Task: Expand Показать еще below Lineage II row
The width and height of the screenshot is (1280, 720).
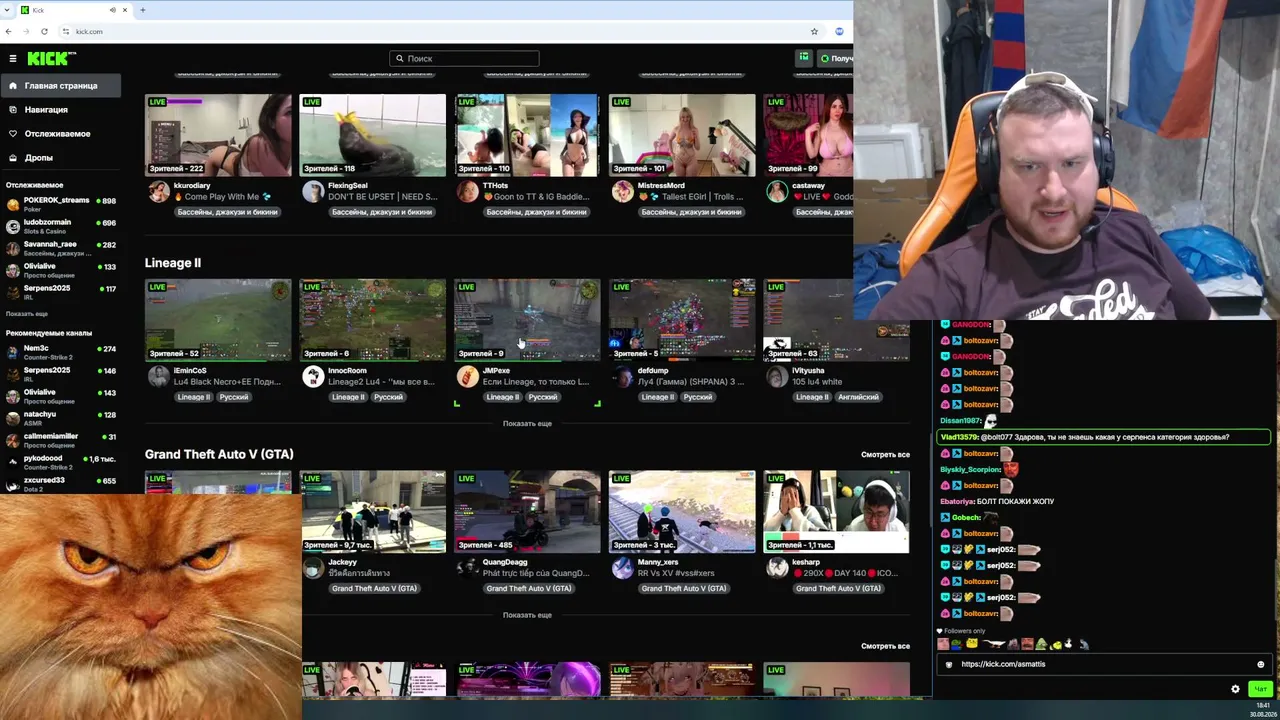Action: [527, 424]
